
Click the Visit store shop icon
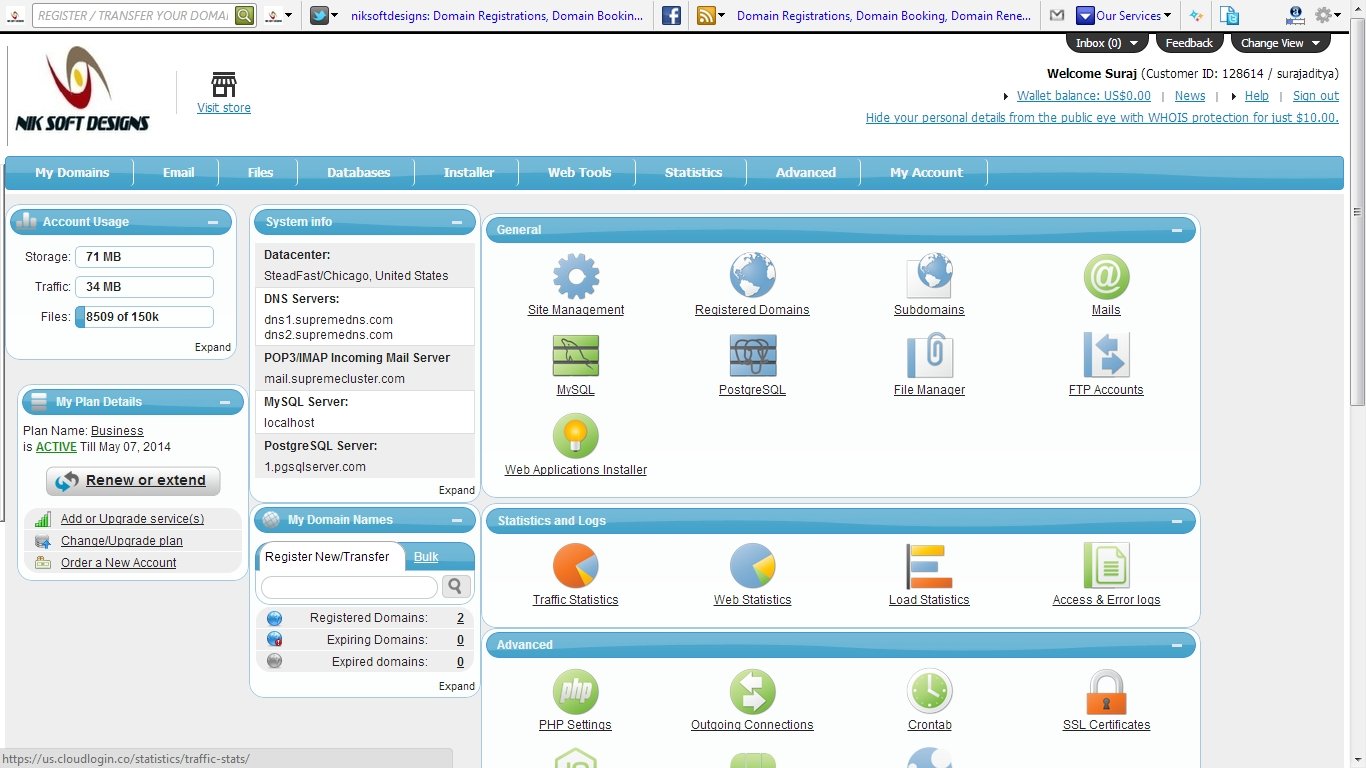point(224,84)
